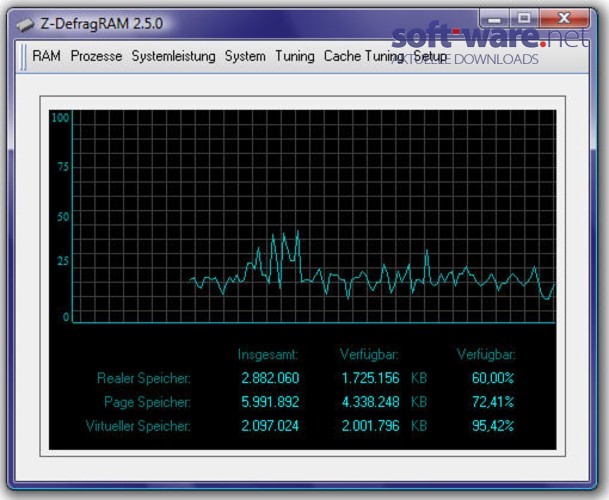
Task: Open the System menu
Action: (x=245, y=56)
